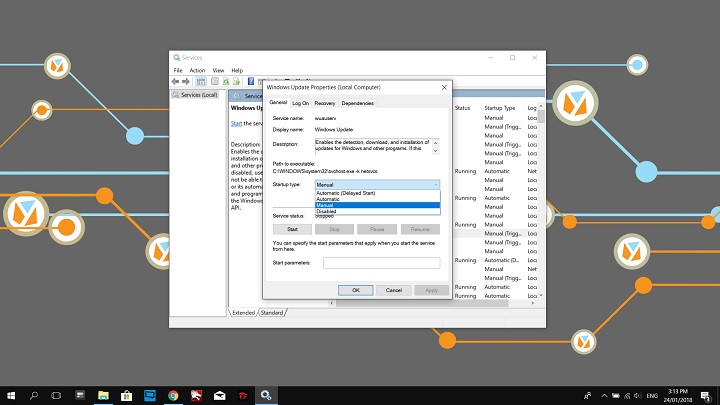Open the Dependencies tab
This screenshot has width=720, height=405.
point(357,103)
